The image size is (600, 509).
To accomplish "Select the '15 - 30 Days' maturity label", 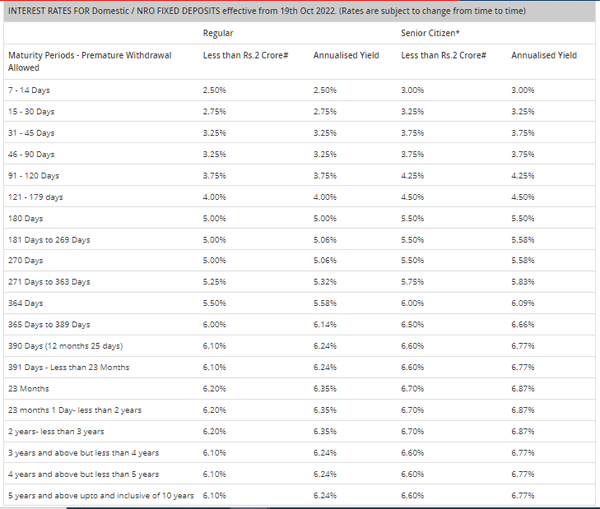I will [31, 111].
